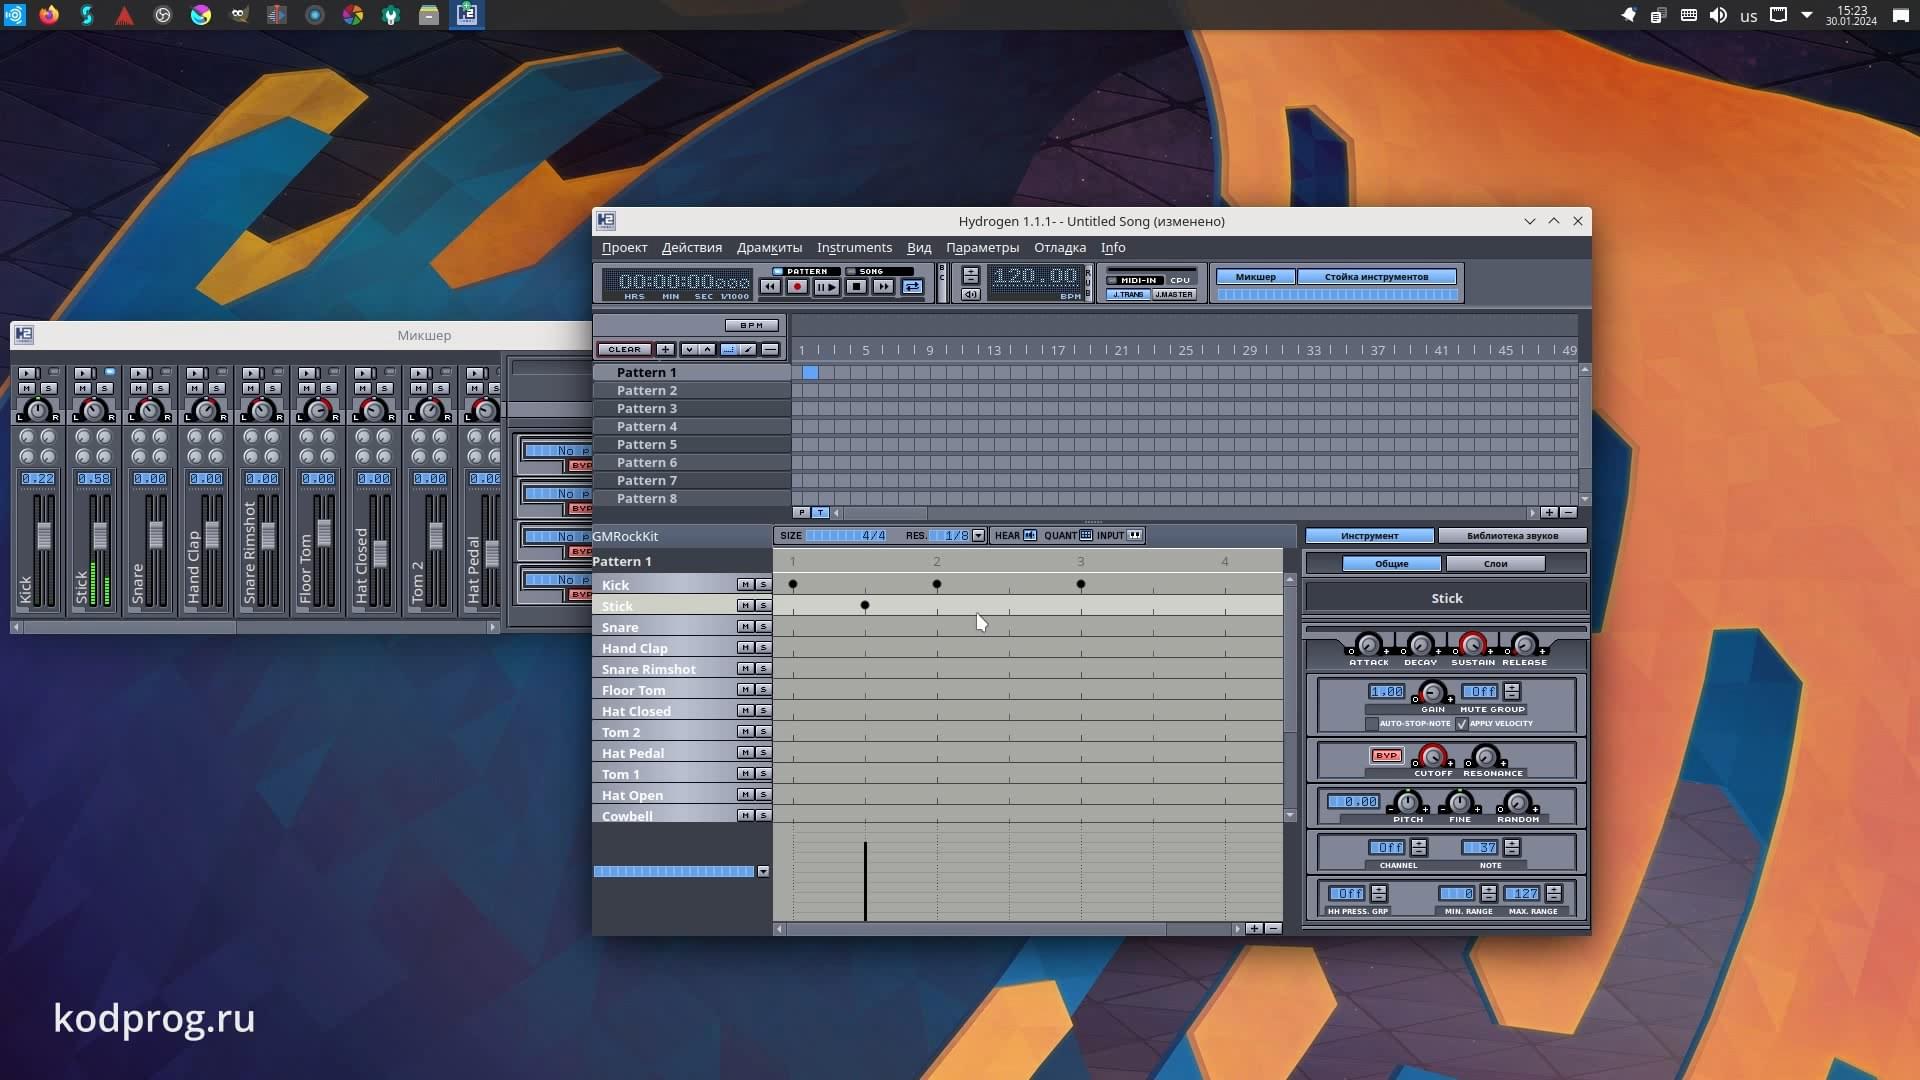The width and height of the screenshot is (1920, 1080).
Task: Open the Параметры menu
Action: 982,248
